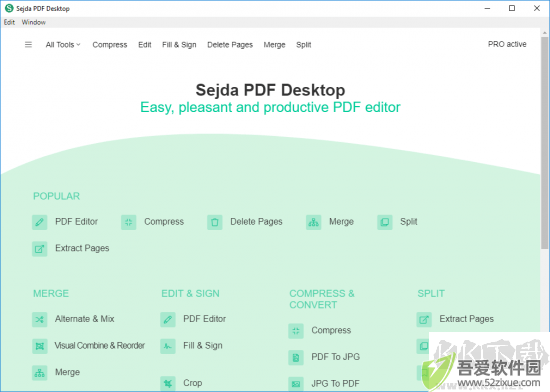Screen dimensions: 550x392
Task: Open Extract Pages text in Split section
Action: point(467,319)
